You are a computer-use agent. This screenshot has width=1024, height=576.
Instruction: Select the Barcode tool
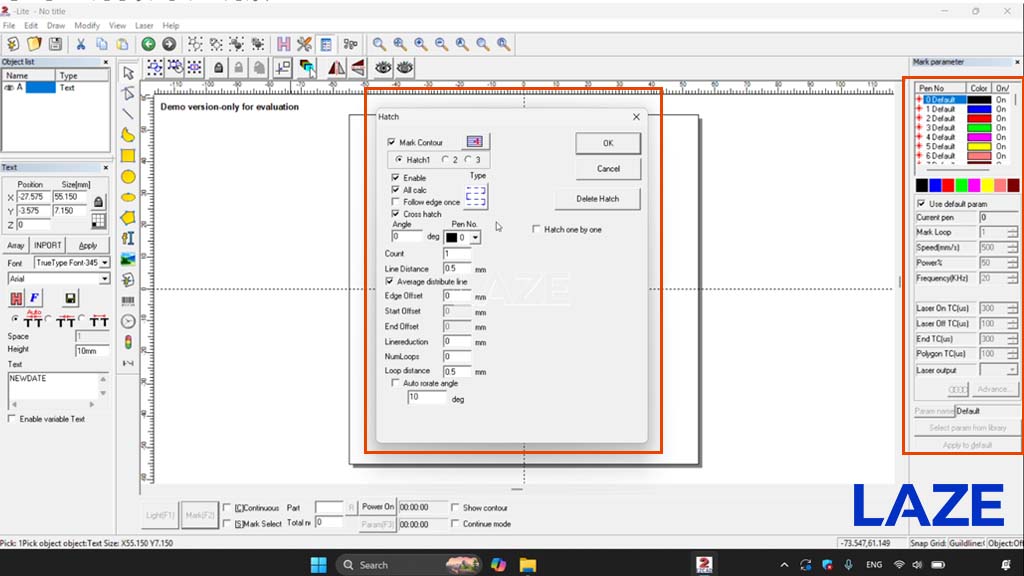[128, 301]
